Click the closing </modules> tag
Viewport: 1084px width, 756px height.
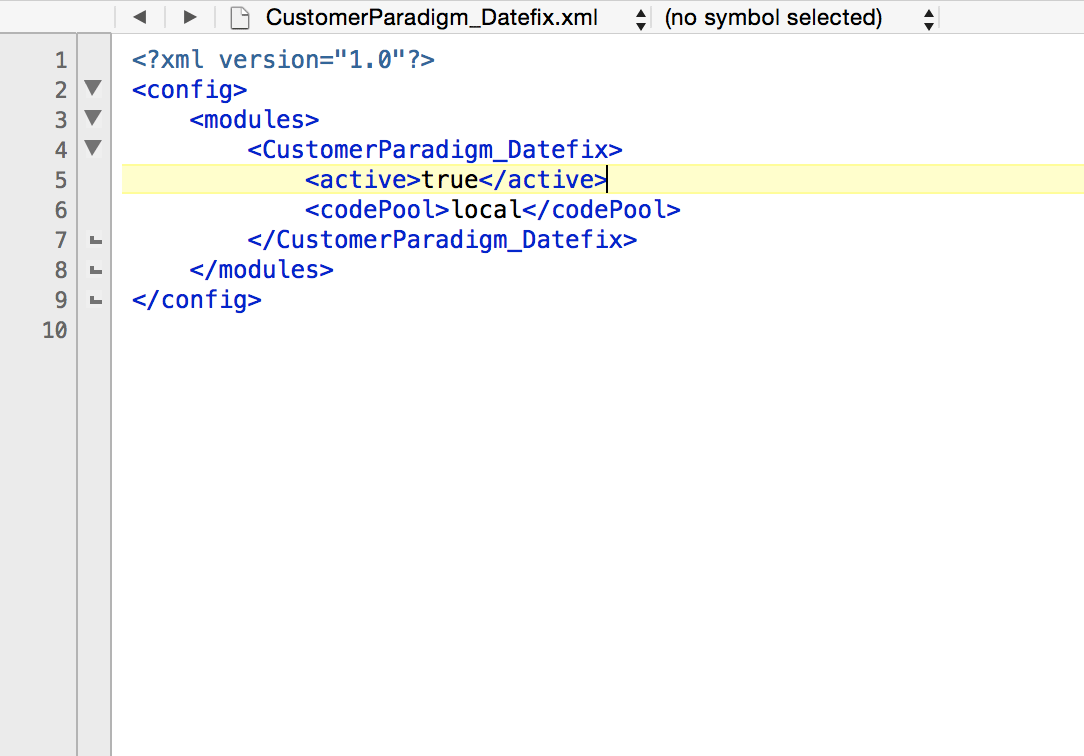[261, 270]
